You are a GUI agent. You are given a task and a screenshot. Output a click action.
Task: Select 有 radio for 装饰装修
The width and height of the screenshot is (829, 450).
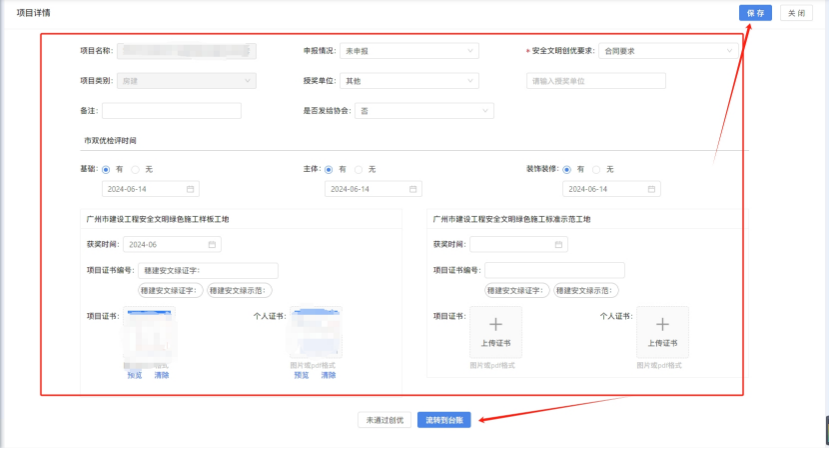click(567, 169)
